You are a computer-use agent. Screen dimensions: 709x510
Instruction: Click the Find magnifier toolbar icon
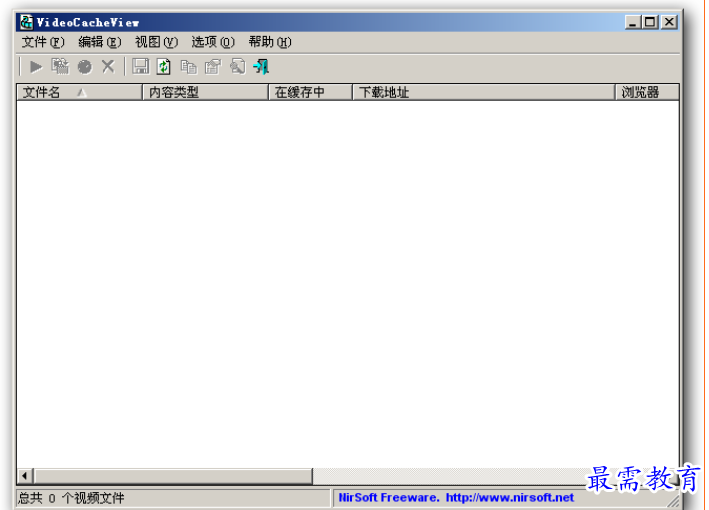click(237, 67)
